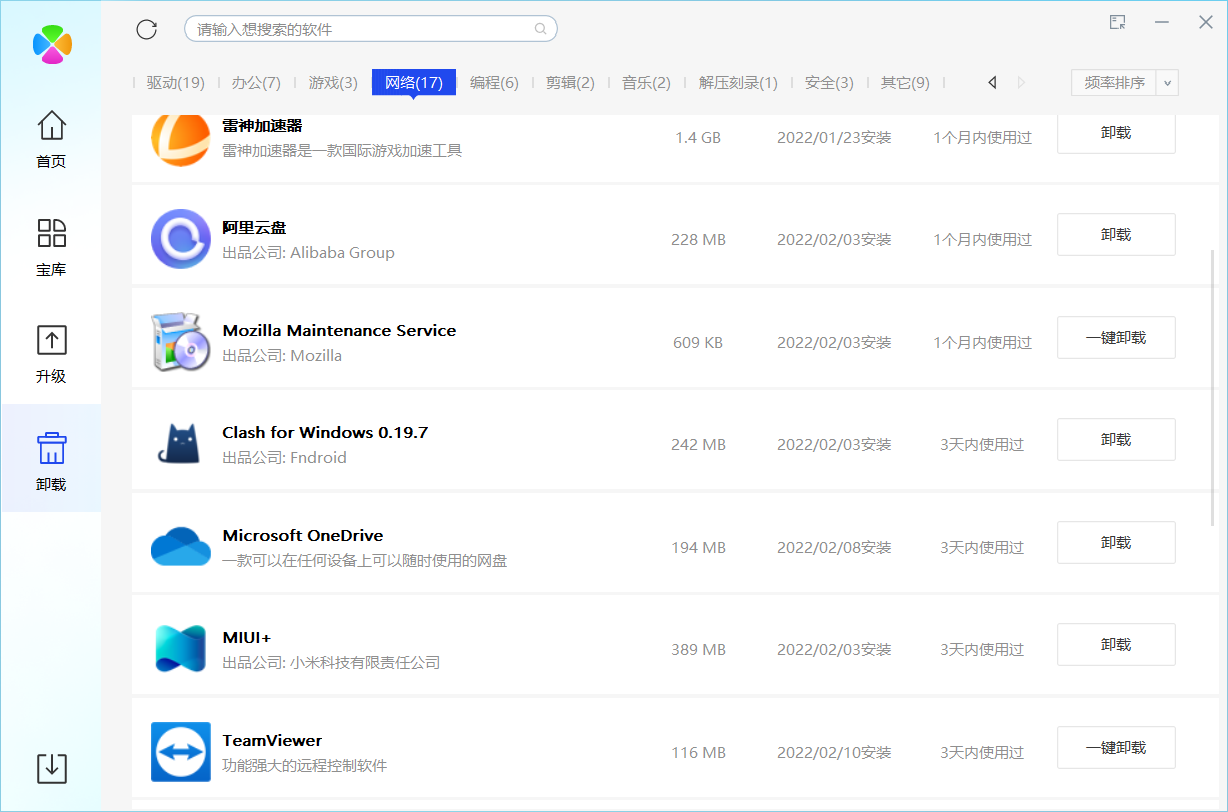
Task: Select the Mozilla Maintenance Service title
Action: click(x=339, y=330)
